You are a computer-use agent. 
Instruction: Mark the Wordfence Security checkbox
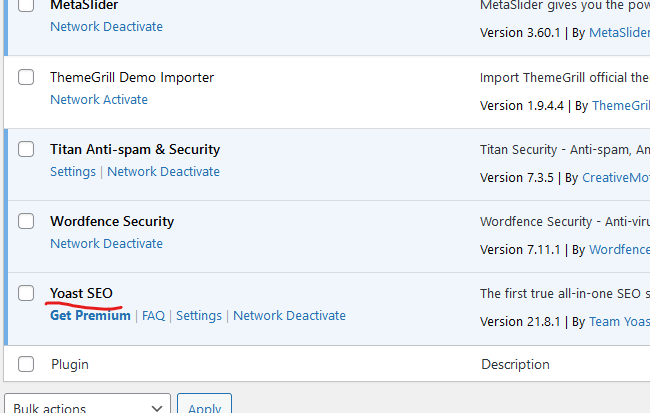pyautogui.click(x=26, y=221)
